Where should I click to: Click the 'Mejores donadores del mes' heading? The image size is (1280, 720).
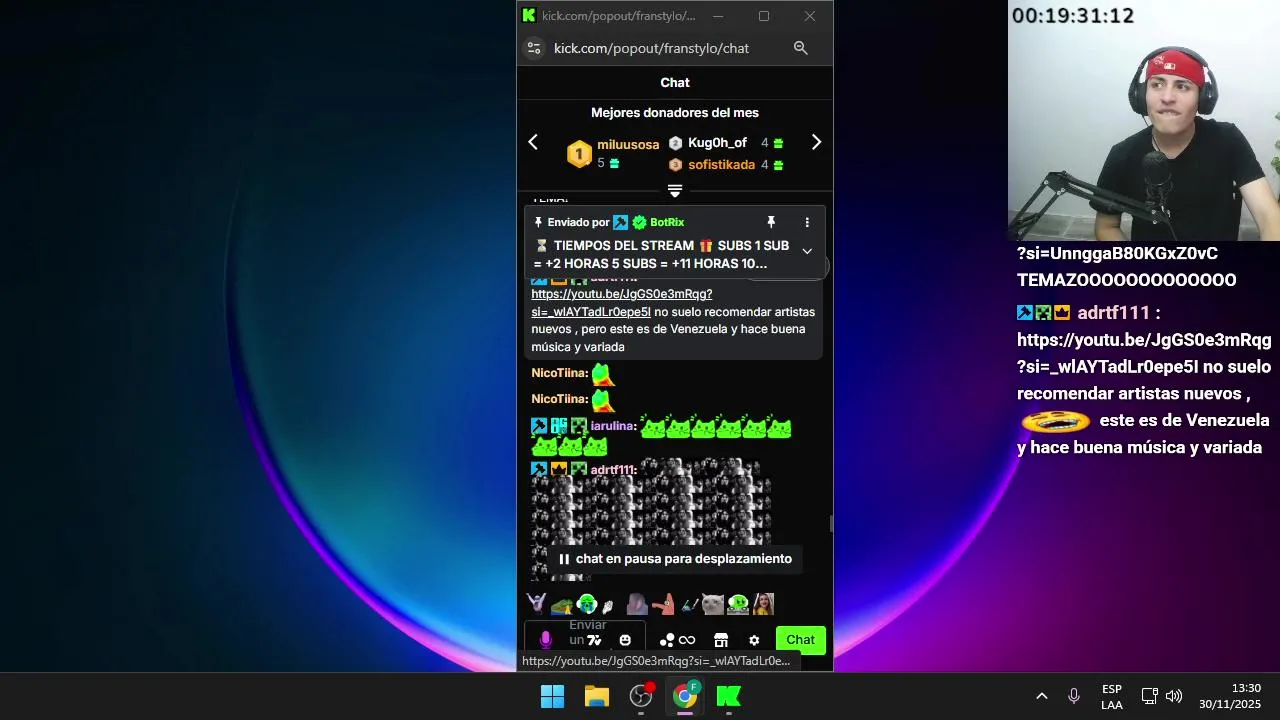[x=675, y=113]
